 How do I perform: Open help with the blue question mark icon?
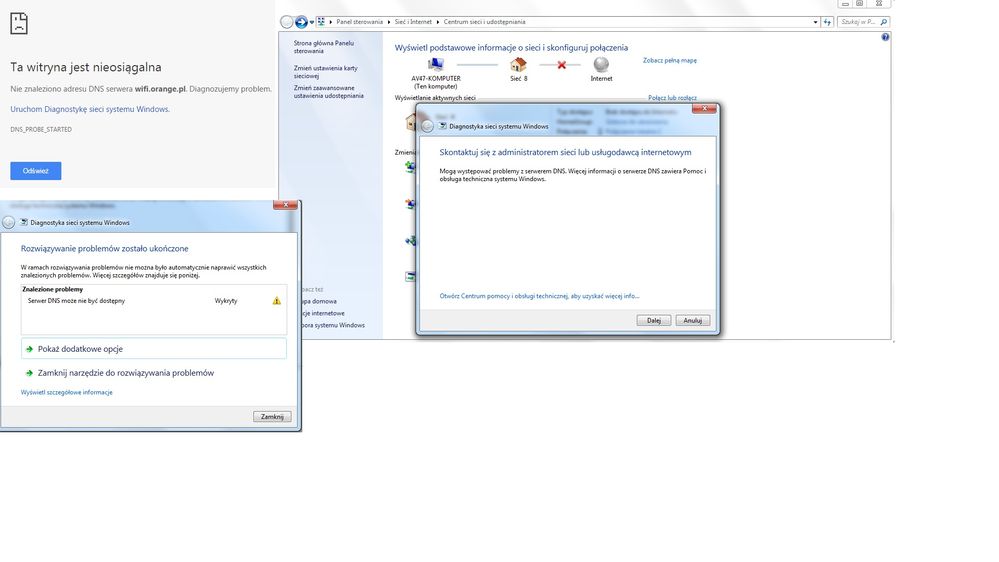click(885, 37)
